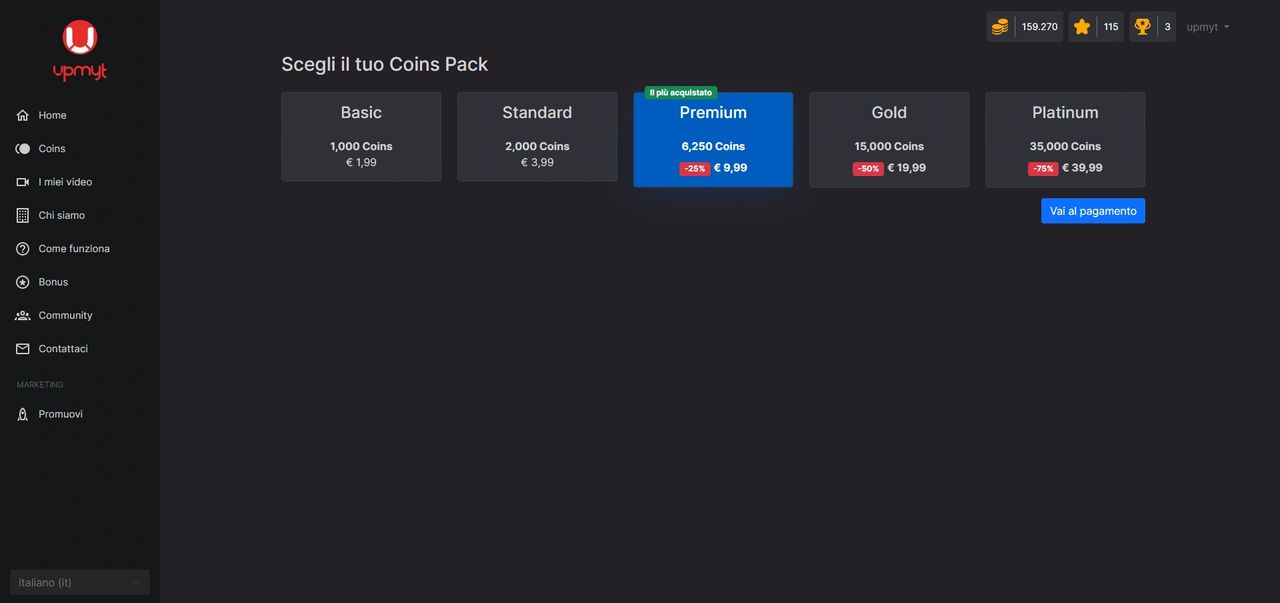Open the Bonus menu entry
This screenshot has width=1280, height=603.
tap(55, 281)
